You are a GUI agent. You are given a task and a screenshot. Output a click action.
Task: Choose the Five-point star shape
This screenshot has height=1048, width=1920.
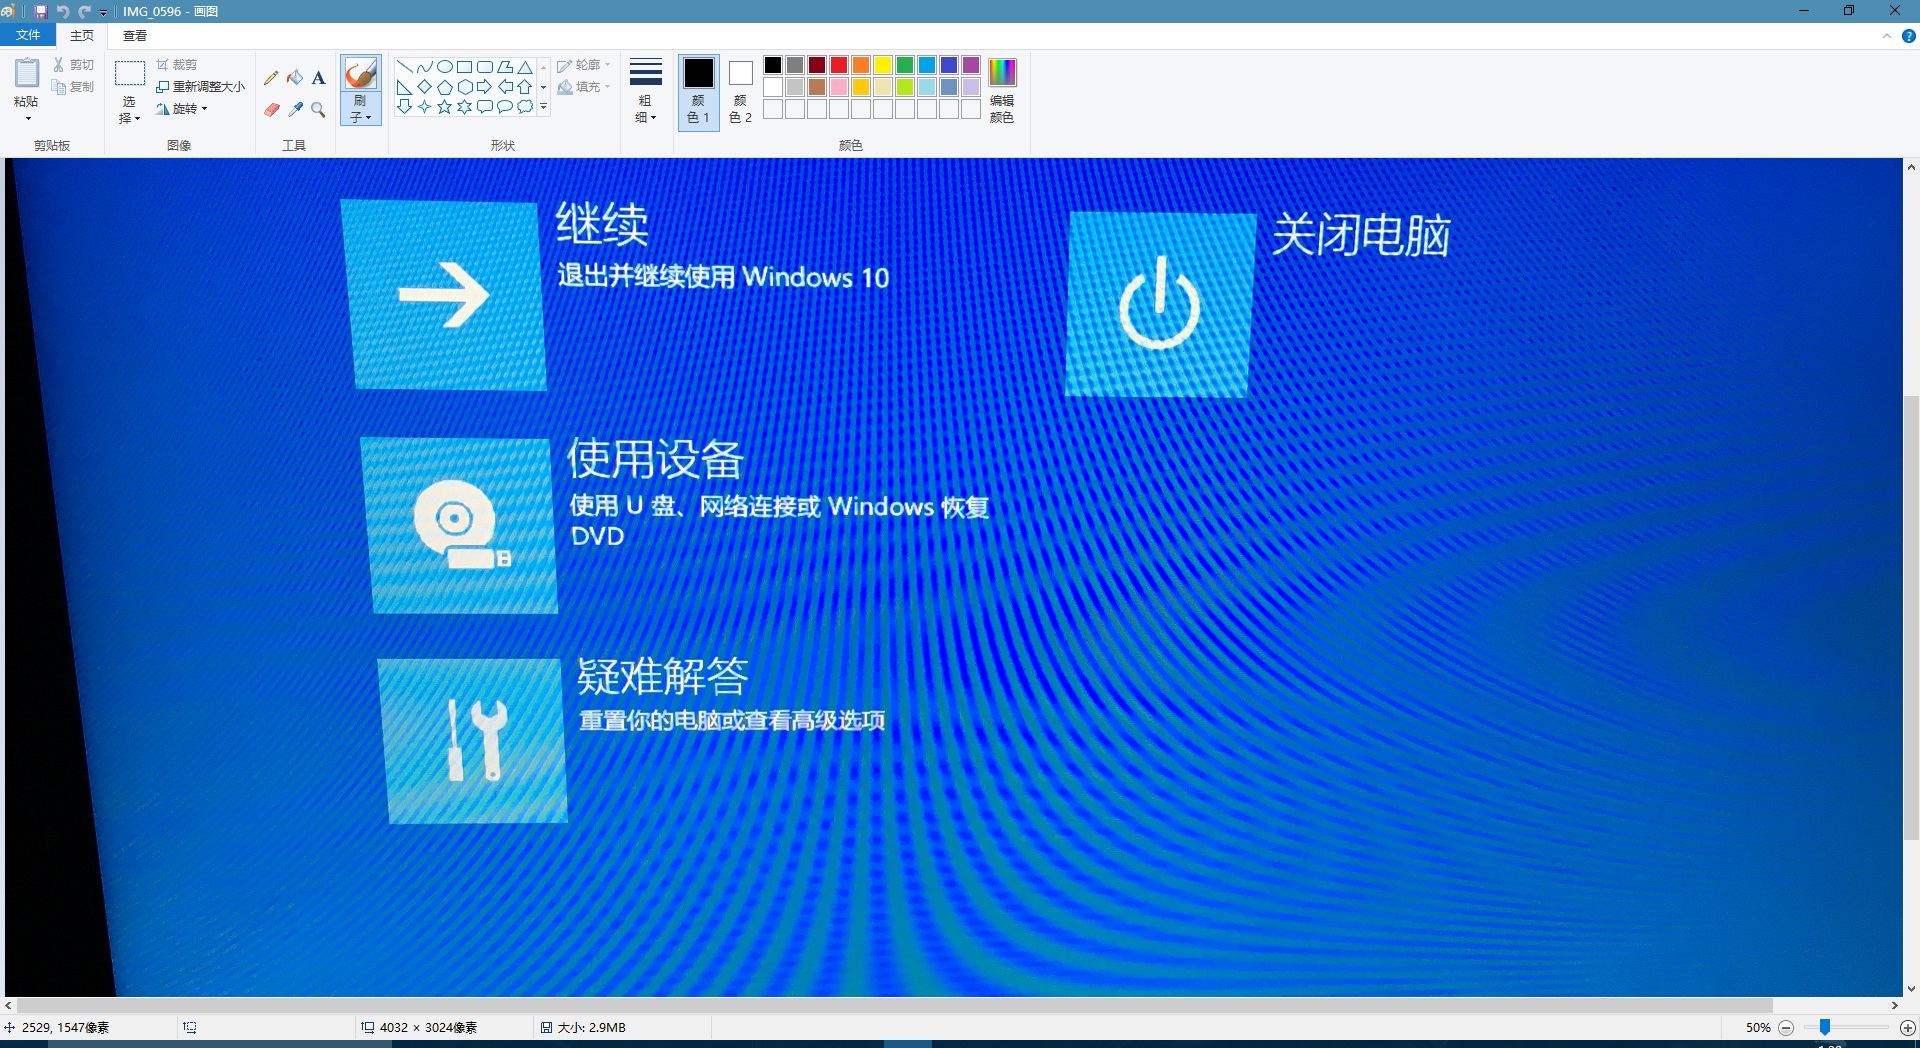click(444, 107)
